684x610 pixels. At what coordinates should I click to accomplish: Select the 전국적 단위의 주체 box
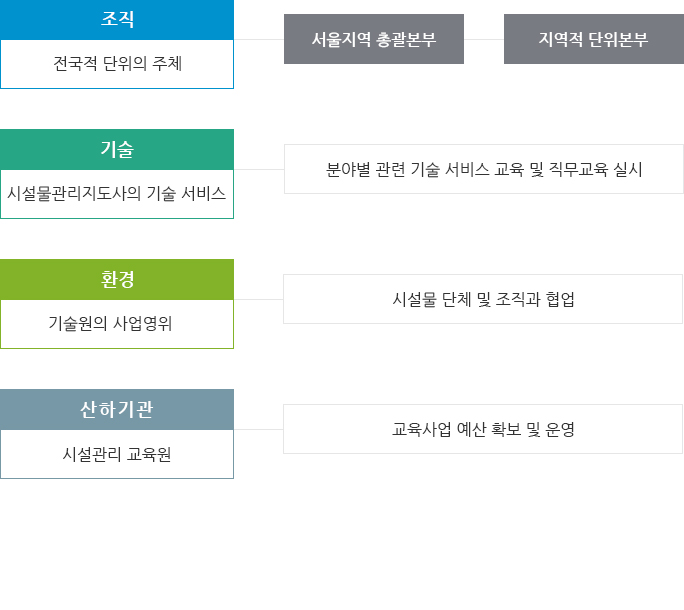117,64
